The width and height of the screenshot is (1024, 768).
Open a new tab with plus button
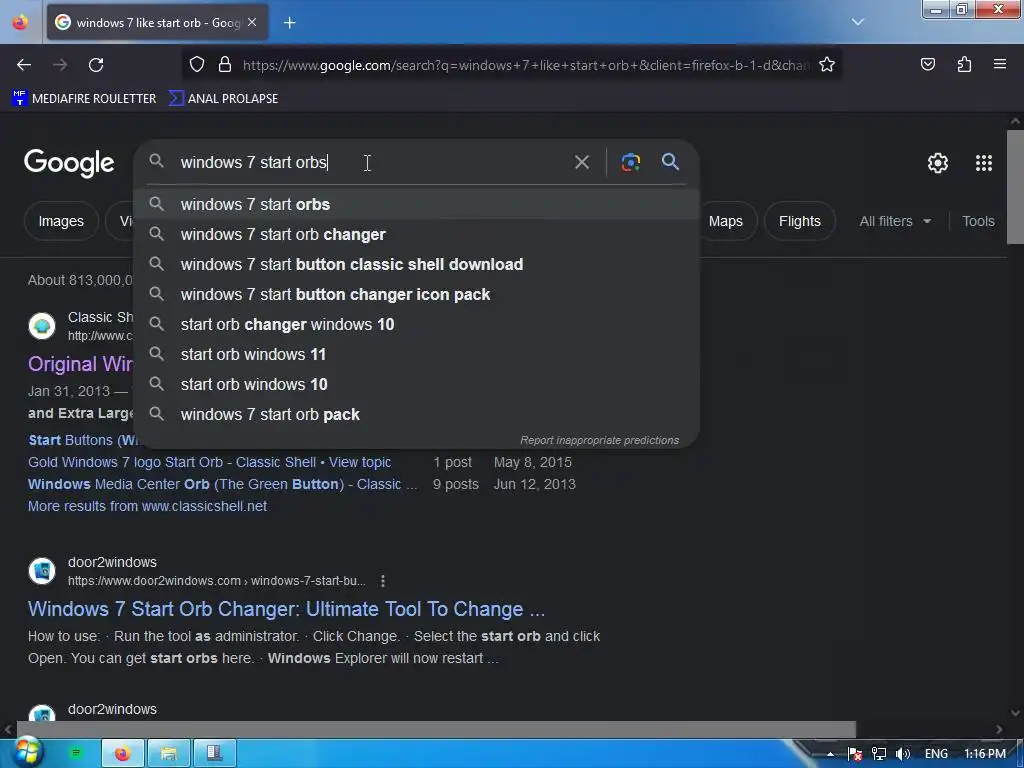289,23
